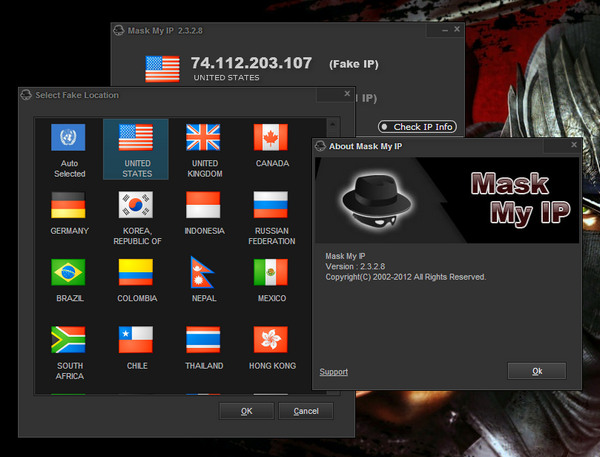The height and width of the screenshot is (457, 600).
Task: Select the Korea, Republic of flag
Action: (x=135, y=205)
